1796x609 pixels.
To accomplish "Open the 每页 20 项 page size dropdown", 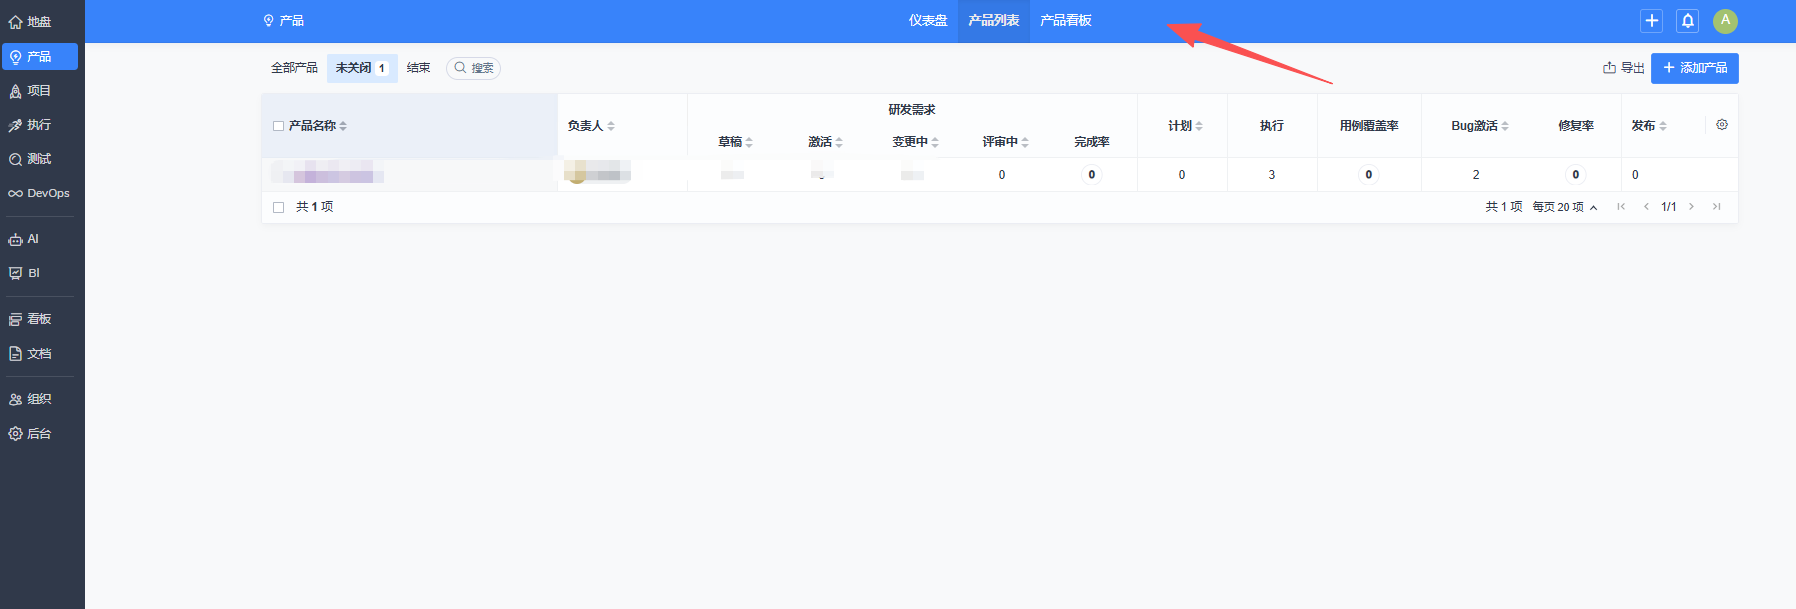I will click(x=1564, y=207).
